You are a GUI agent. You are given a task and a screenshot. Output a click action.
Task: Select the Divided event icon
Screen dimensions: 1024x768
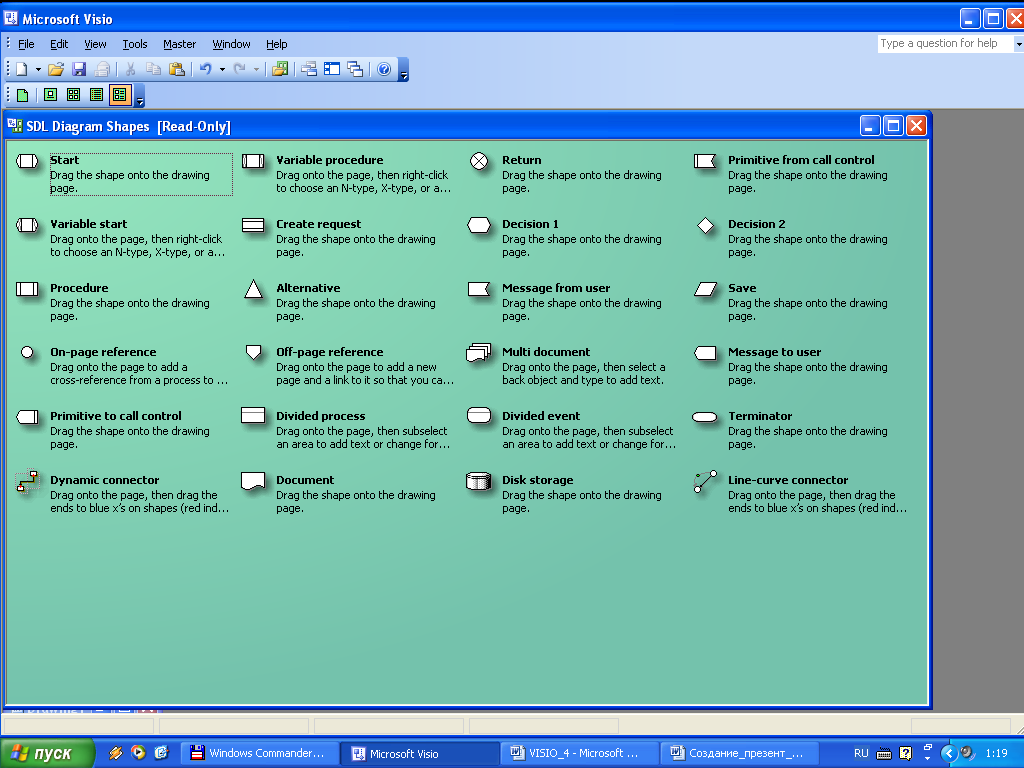(479, 416)
